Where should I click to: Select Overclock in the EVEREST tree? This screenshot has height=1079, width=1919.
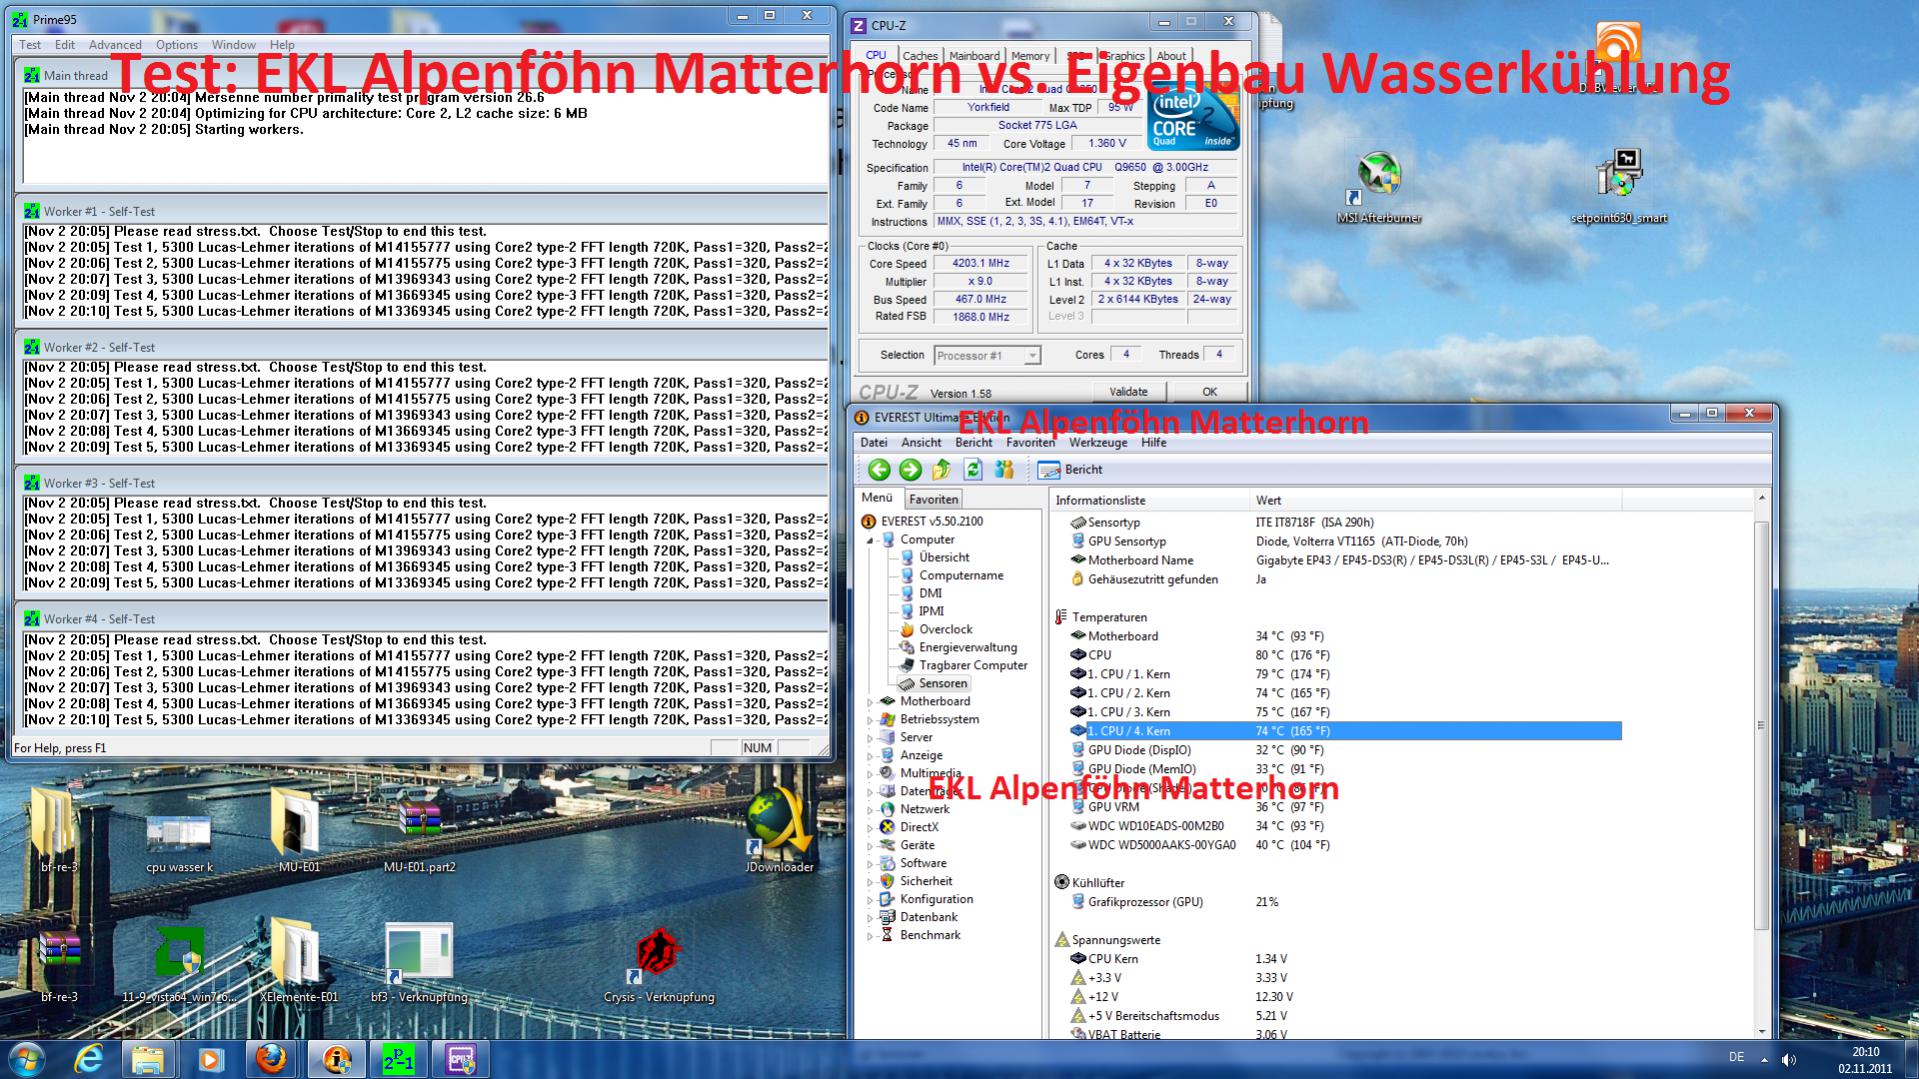coord(945,630)
